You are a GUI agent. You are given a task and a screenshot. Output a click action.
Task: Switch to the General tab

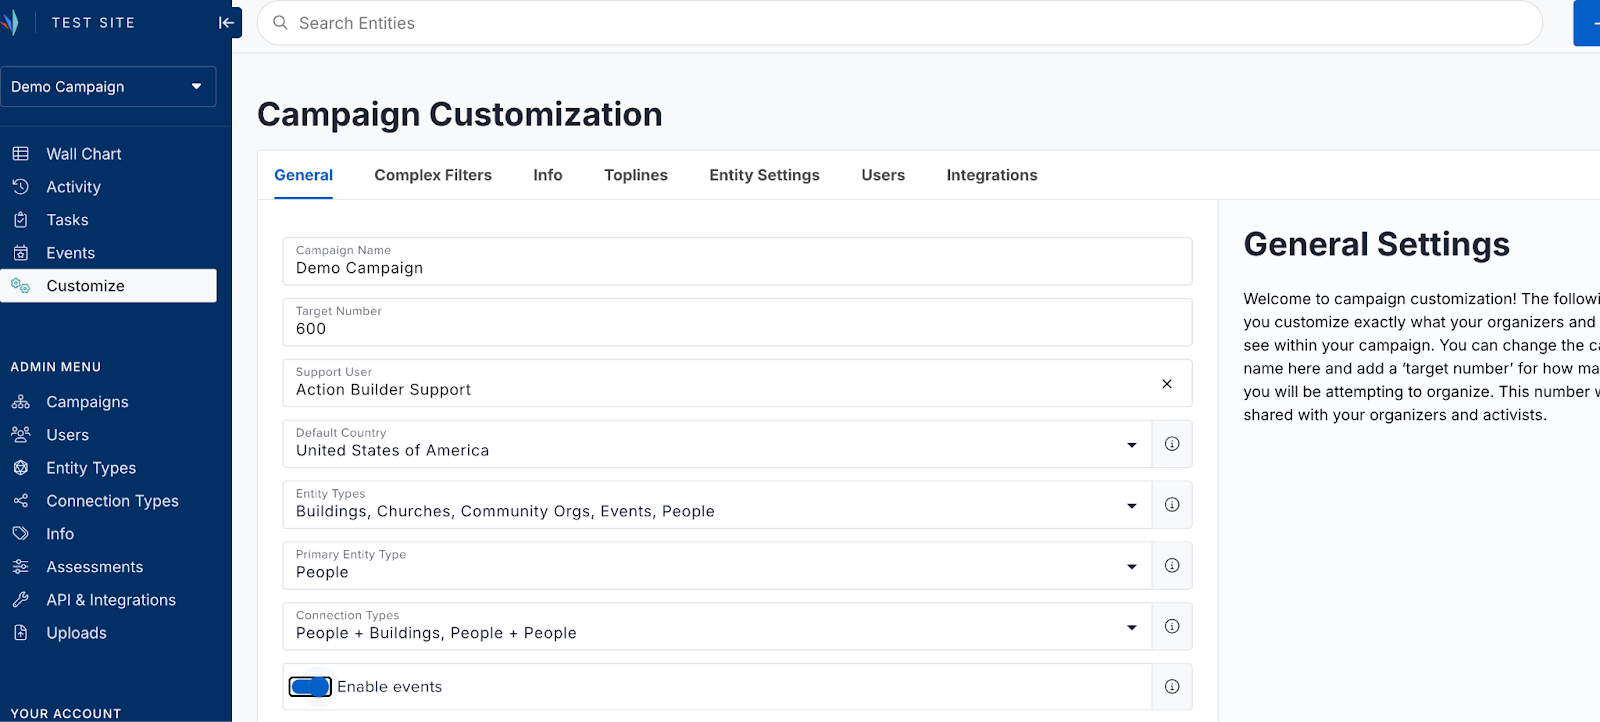pos(303,175)
